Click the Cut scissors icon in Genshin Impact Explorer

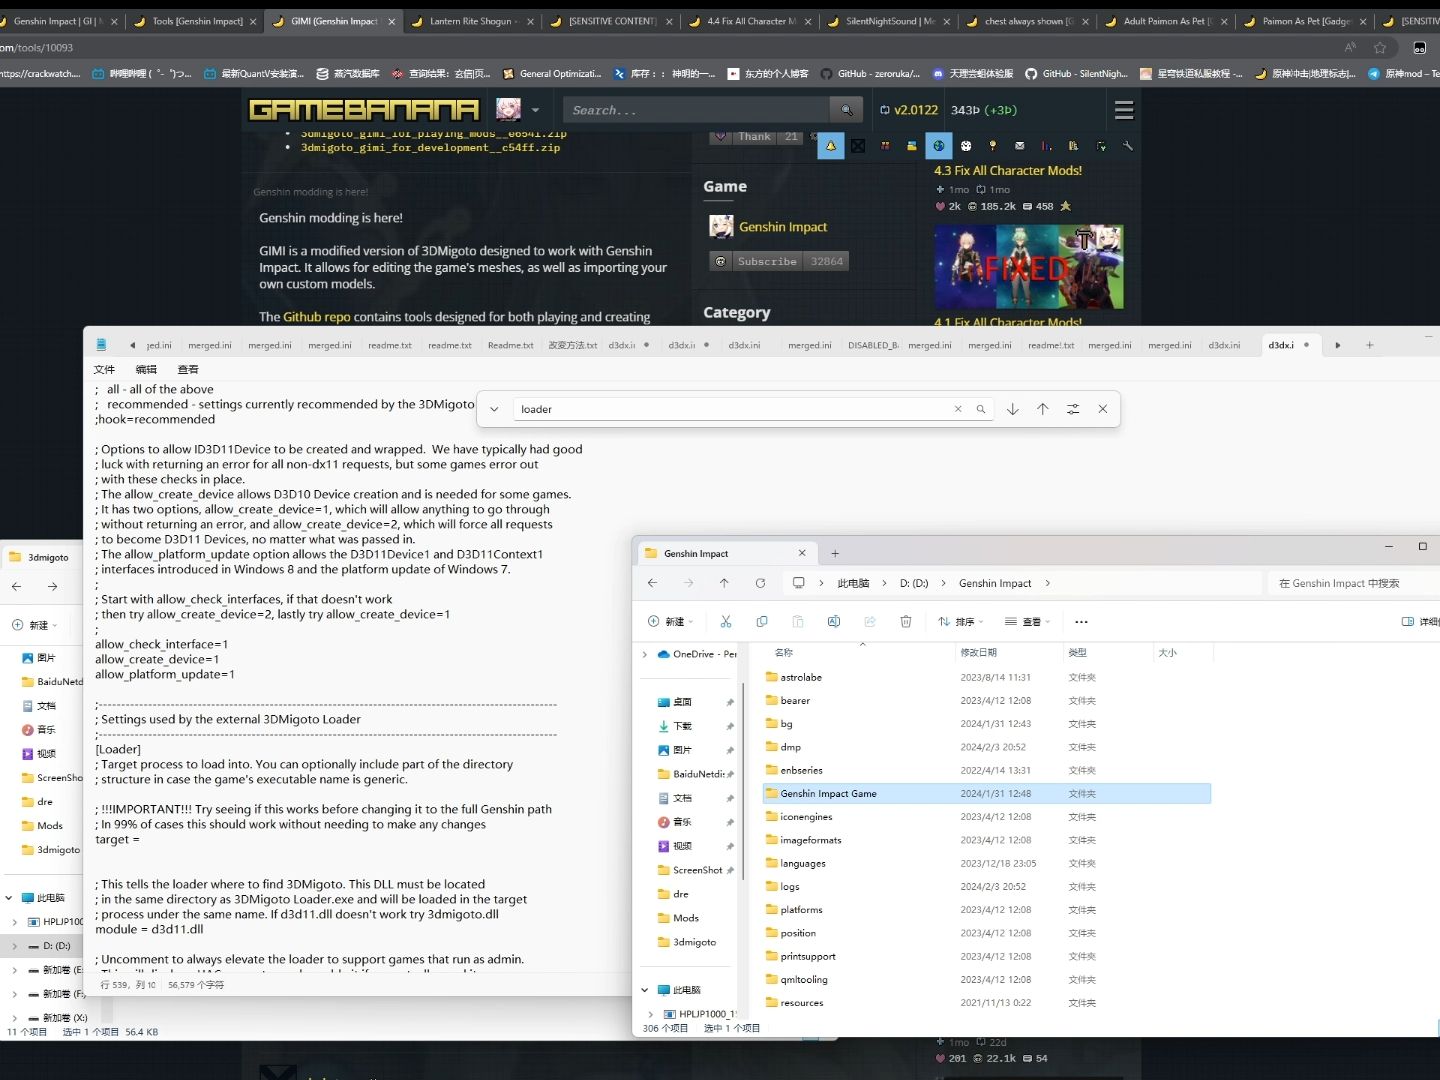coord(726,622)
